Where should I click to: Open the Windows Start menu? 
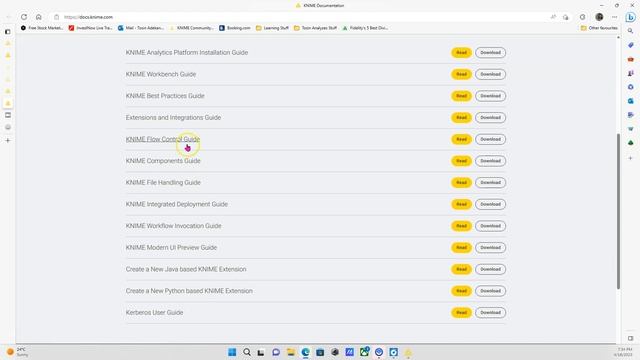click(x=232, y=352)
